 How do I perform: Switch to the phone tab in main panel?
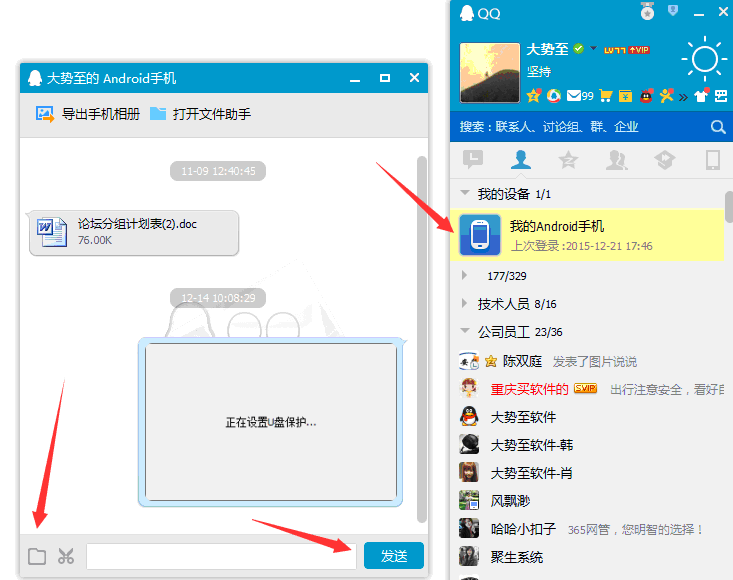(x=712, y=159)
